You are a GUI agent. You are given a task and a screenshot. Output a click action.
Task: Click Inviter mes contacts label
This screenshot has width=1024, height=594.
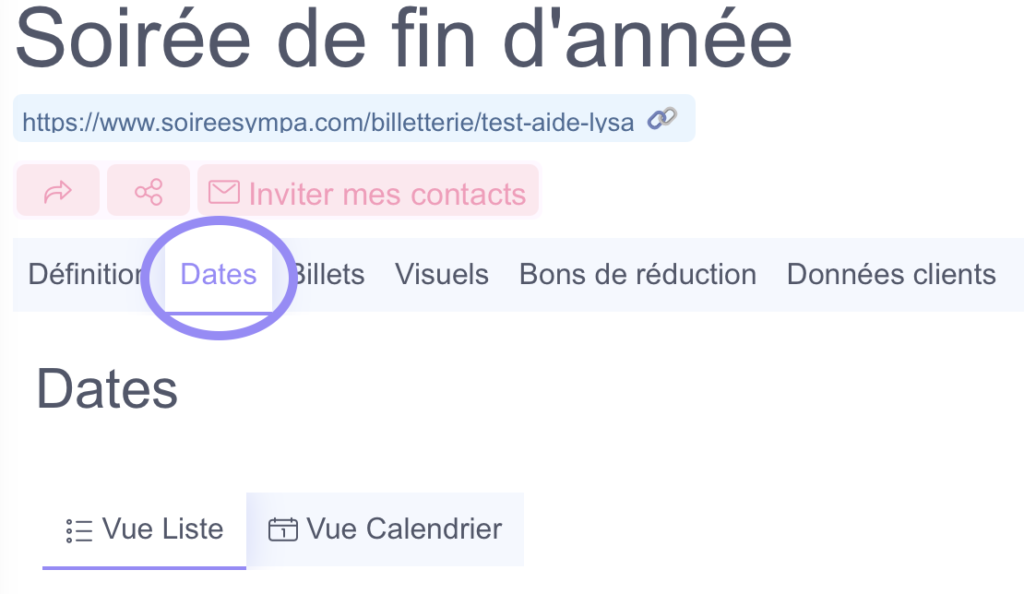(387, 194)
